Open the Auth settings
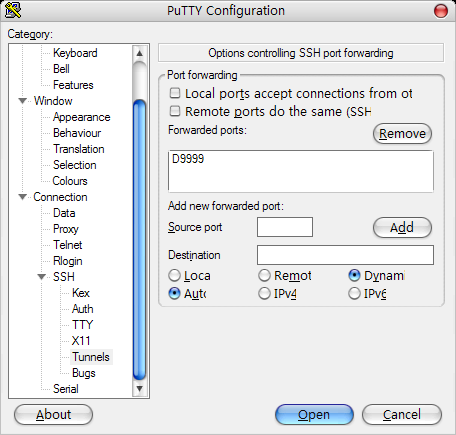 [x=83, y=309]
